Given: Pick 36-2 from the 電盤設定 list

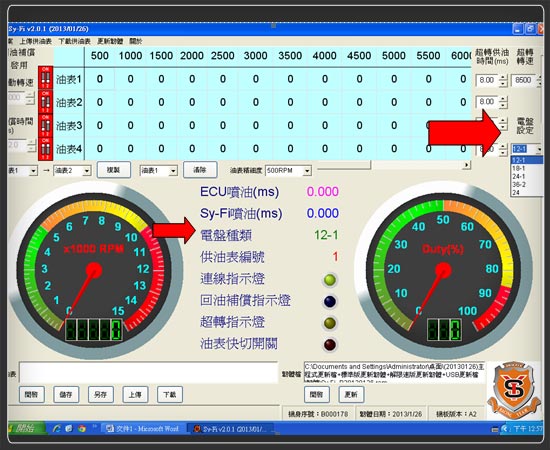Looking at the screenshot, I should click(x=526, y=184).
